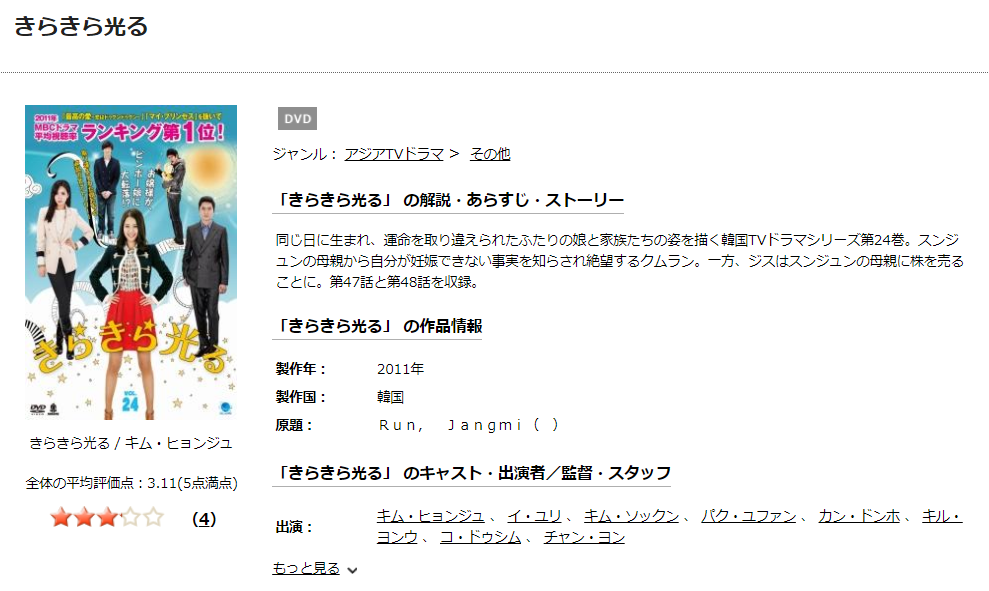
Task: Expand cast list with もっと見る
Action: [x=306, y=568]
